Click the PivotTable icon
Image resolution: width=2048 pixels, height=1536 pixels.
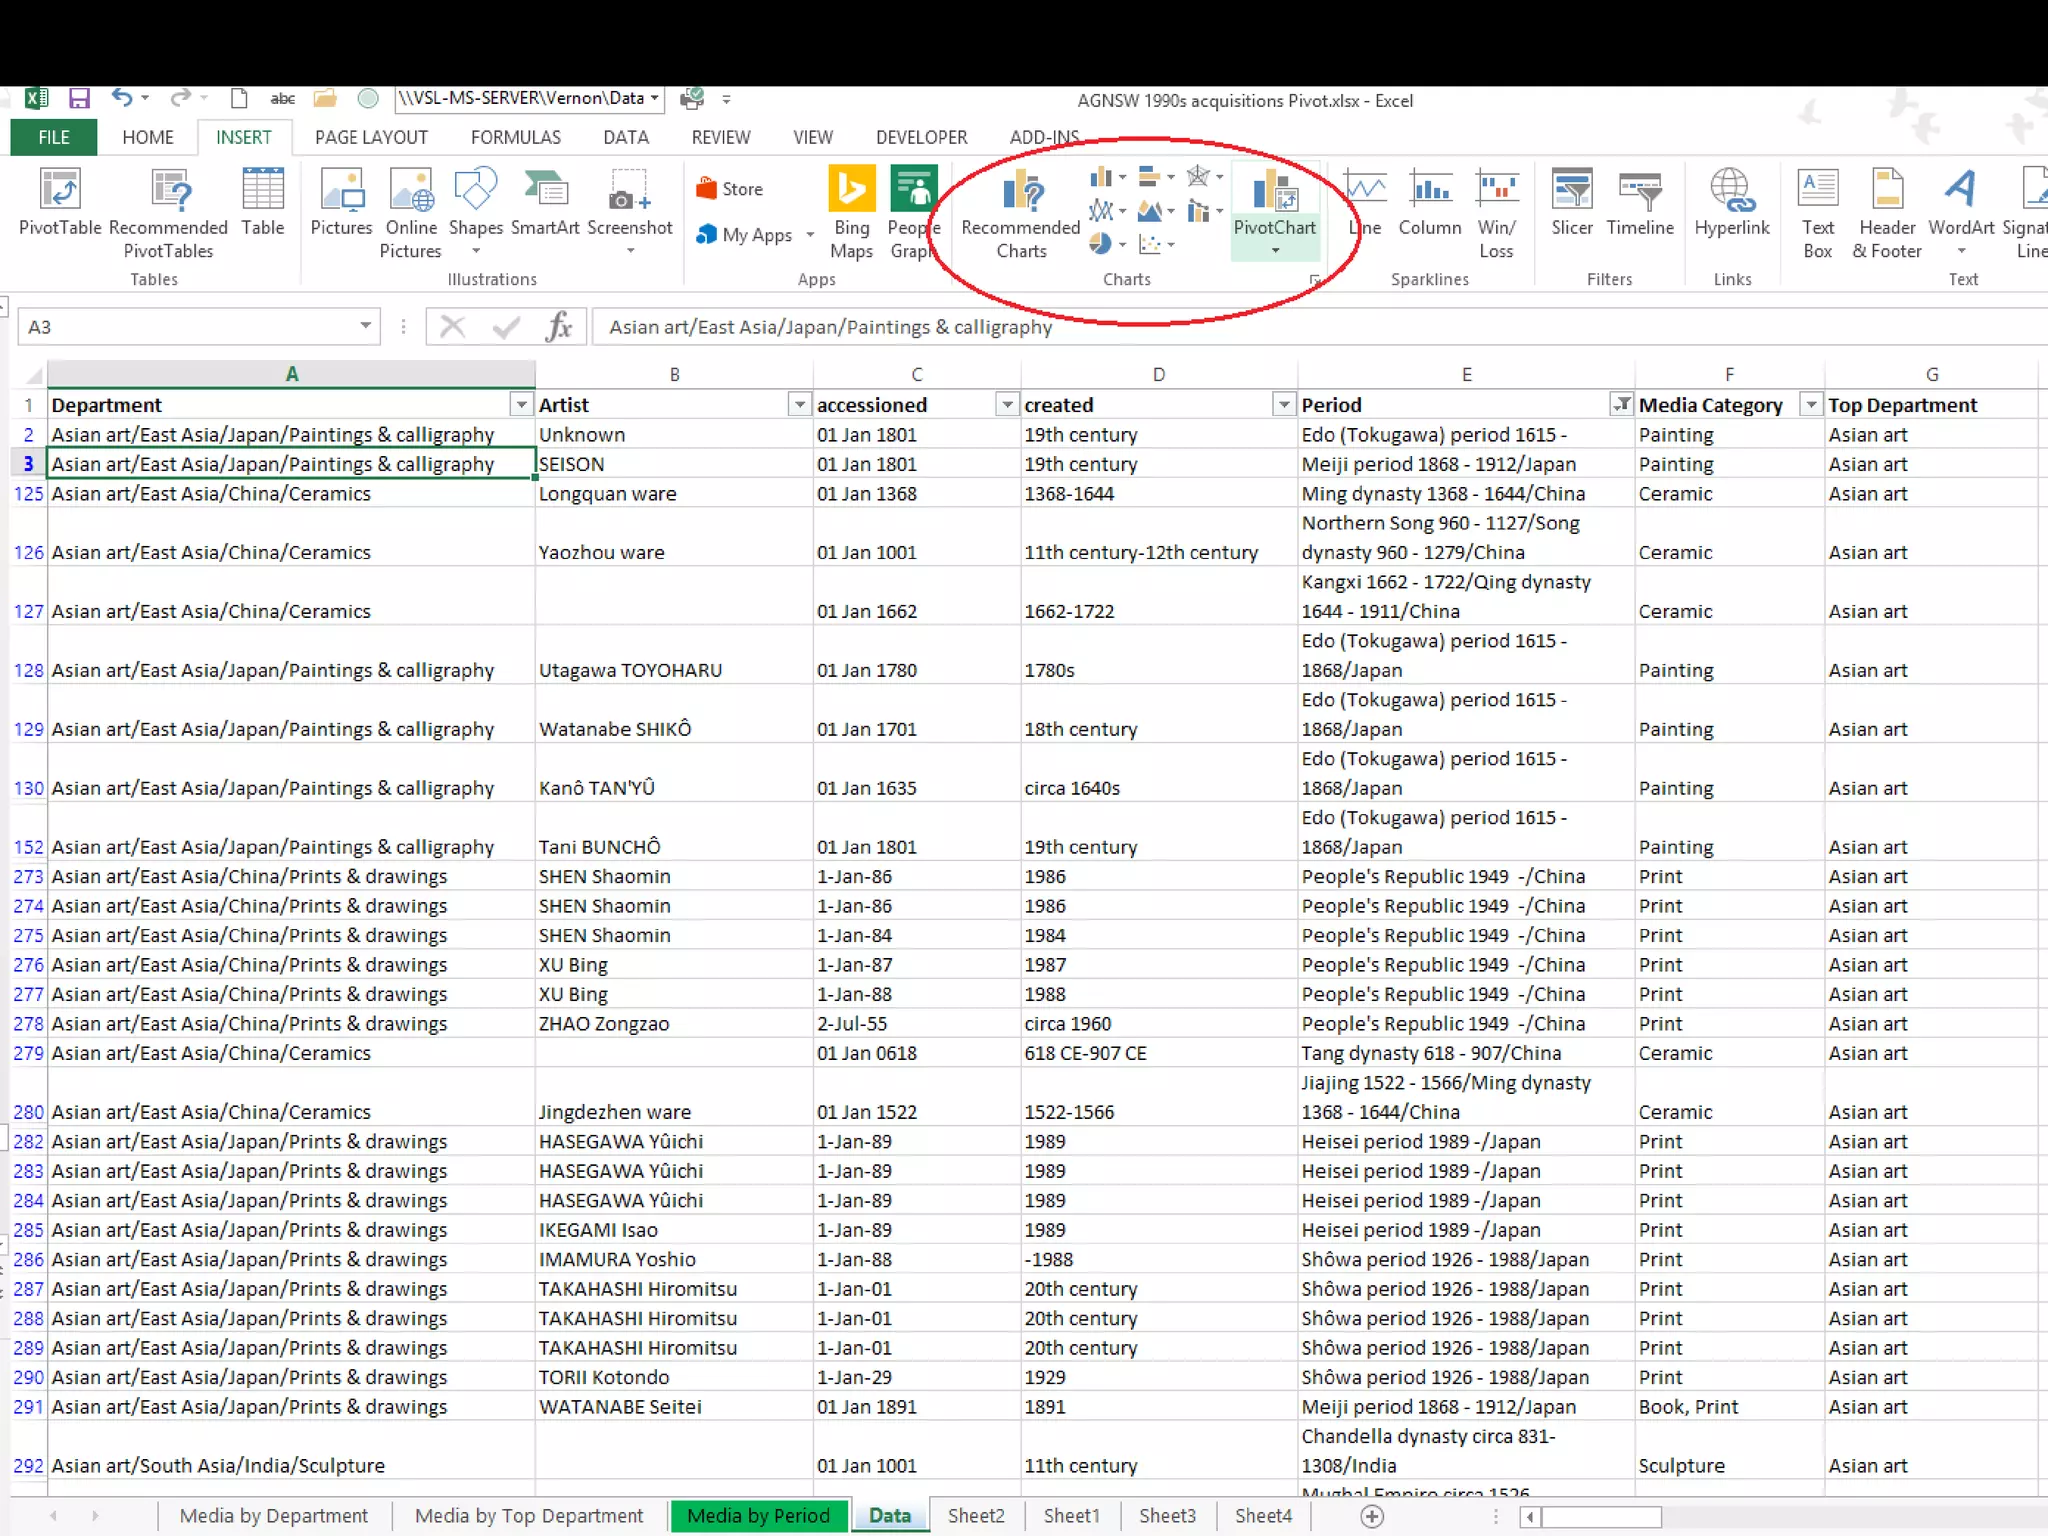pyautogui.click(x=60, y=190)
